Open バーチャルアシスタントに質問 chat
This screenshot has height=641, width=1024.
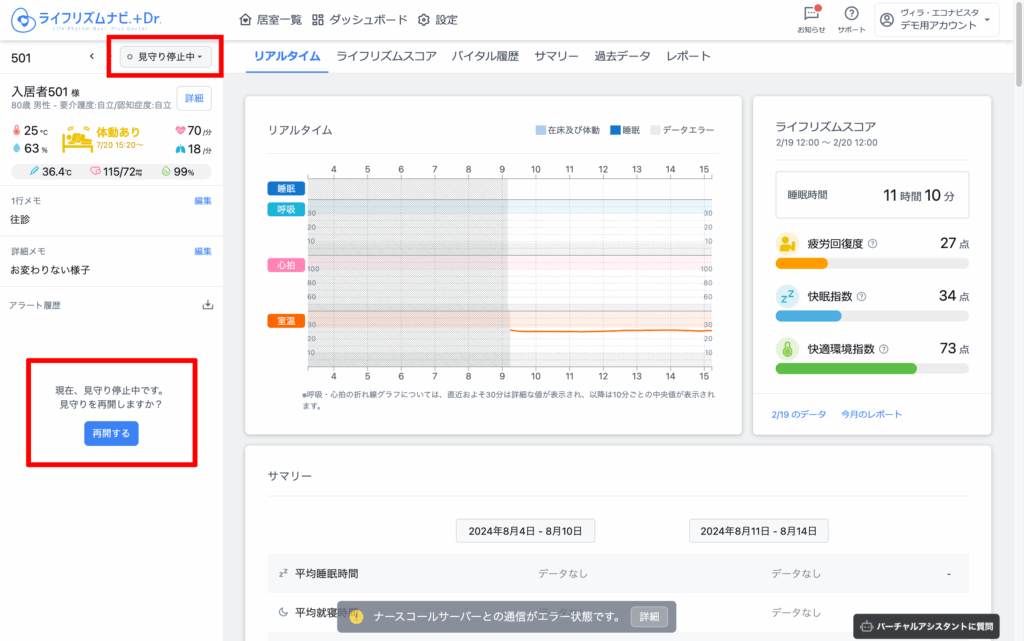[x=926, y=626]
